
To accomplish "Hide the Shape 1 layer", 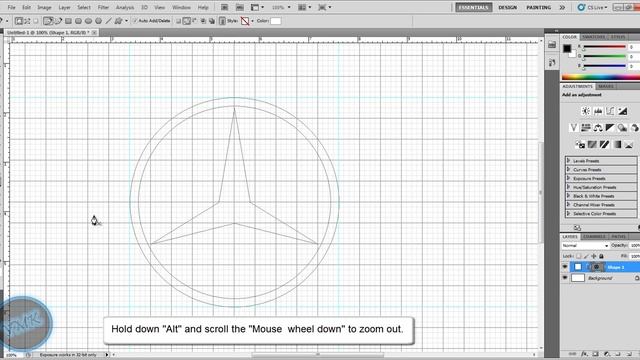I will 565,267.
